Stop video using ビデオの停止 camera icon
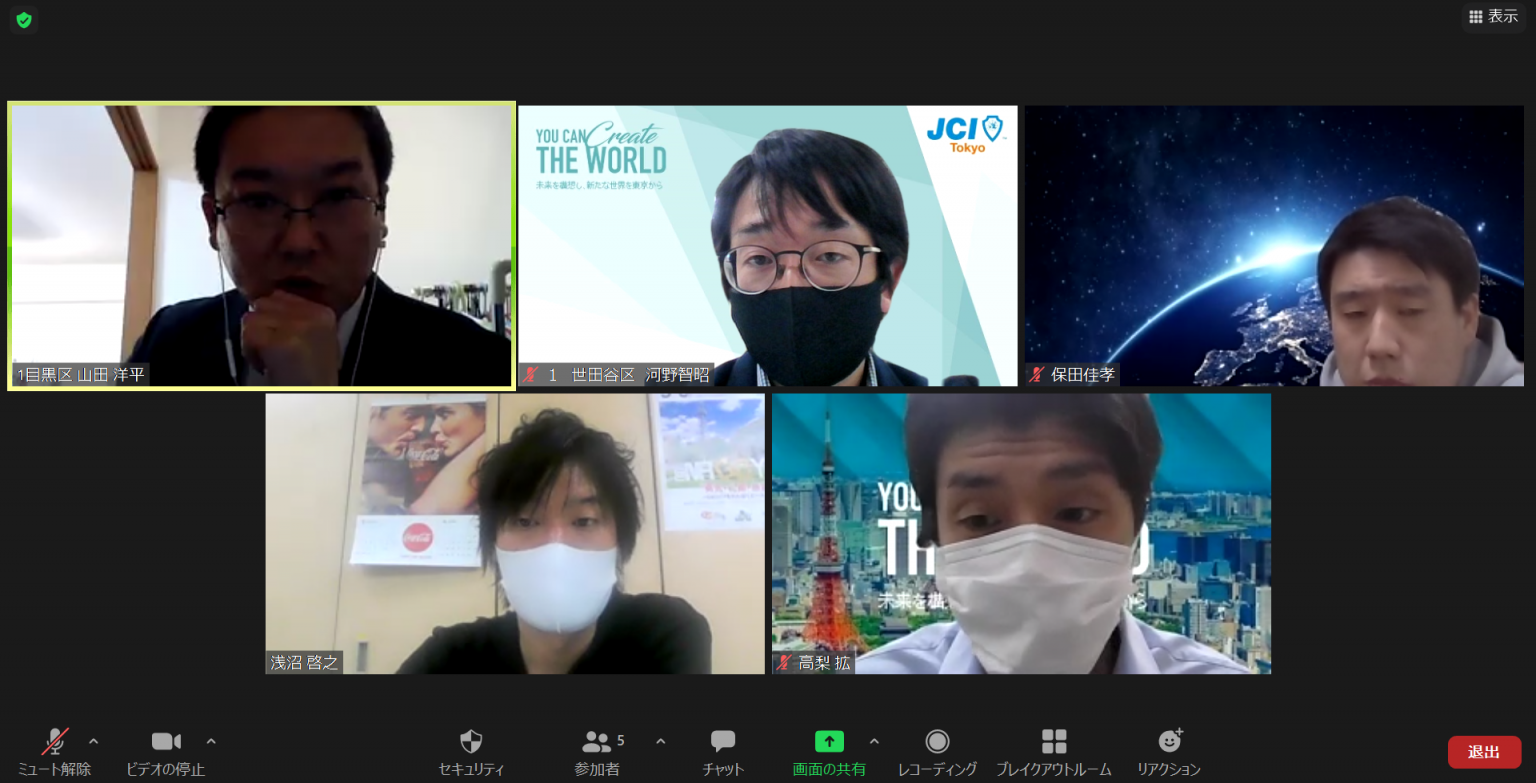 pos(166,742)
